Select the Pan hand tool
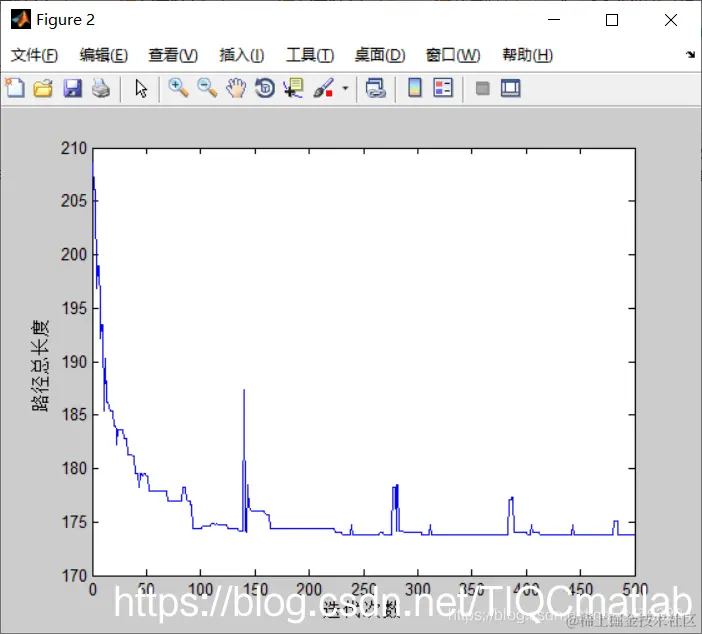Image resolution: width=702 pixels, height=634 pixels. point(236,88)
